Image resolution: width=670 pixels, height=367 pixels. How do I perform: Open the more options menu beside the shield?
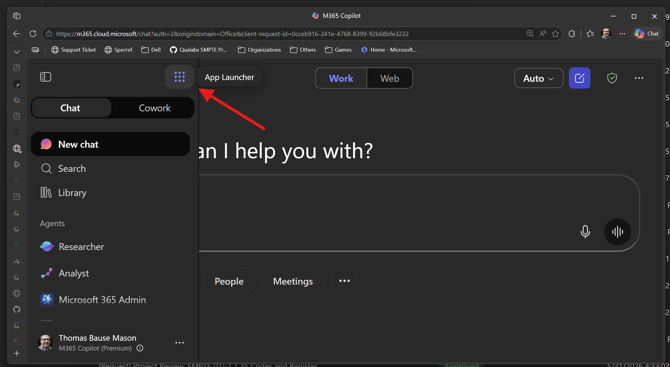[x=639, y=78]
